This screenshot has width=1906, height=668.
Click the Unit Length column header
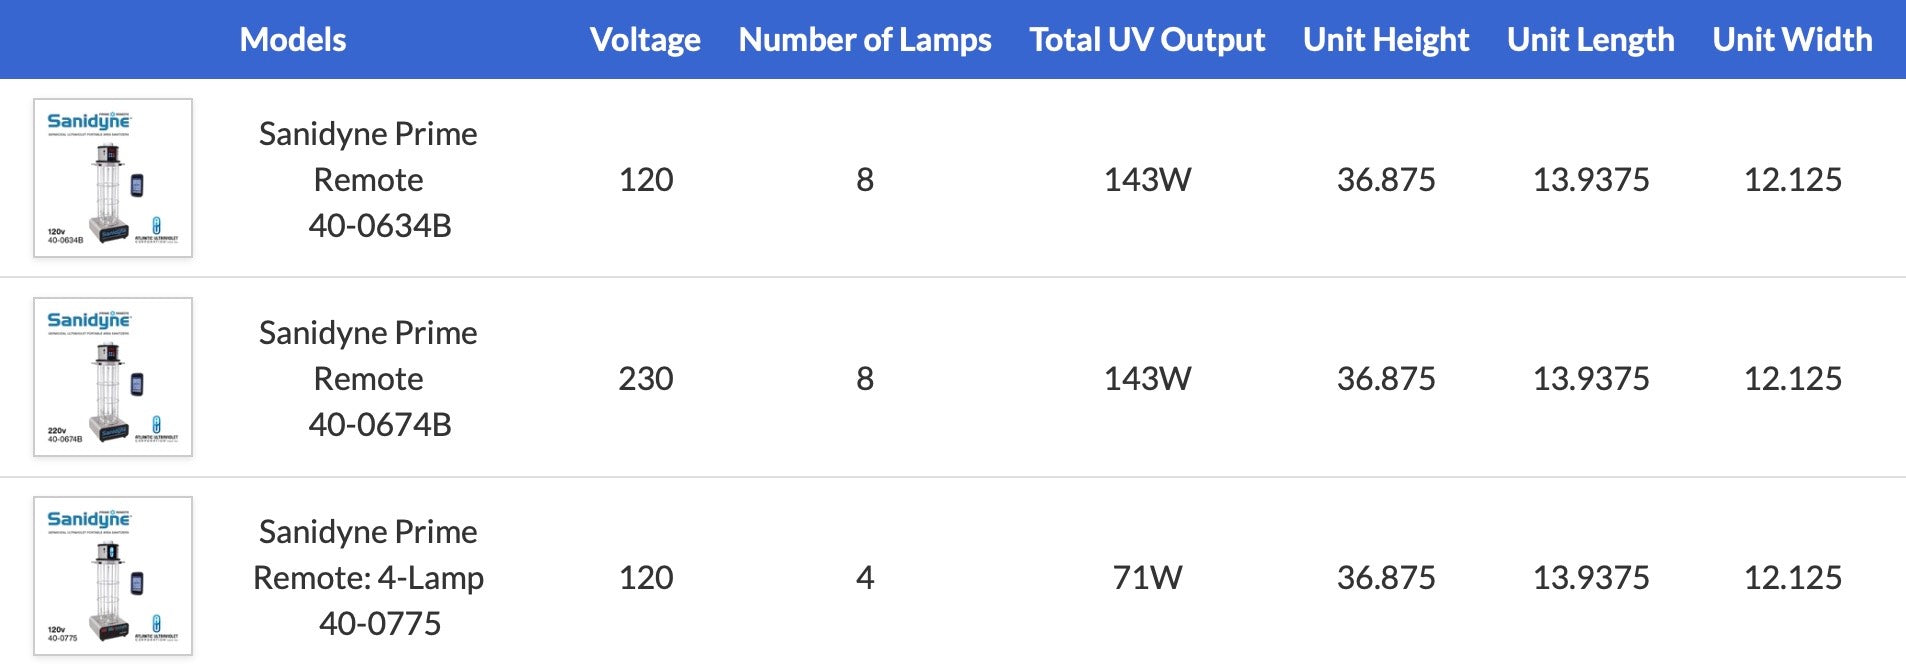pyautogui.click(x=1590, y=40)
